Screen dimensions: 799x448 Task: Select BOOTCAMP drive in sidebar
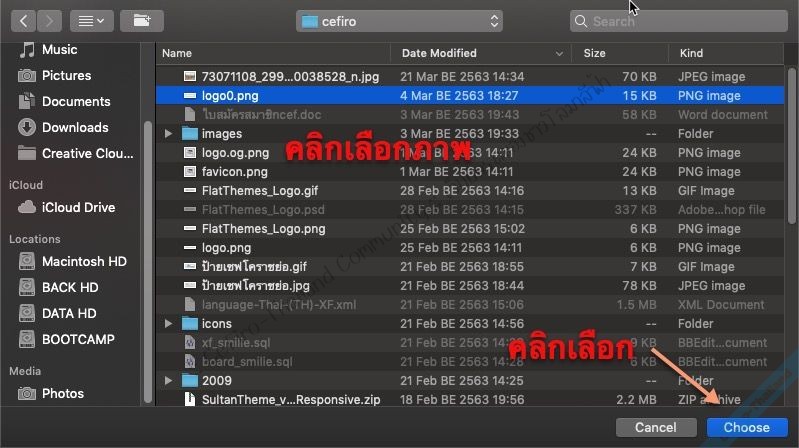tap(78, 339)
